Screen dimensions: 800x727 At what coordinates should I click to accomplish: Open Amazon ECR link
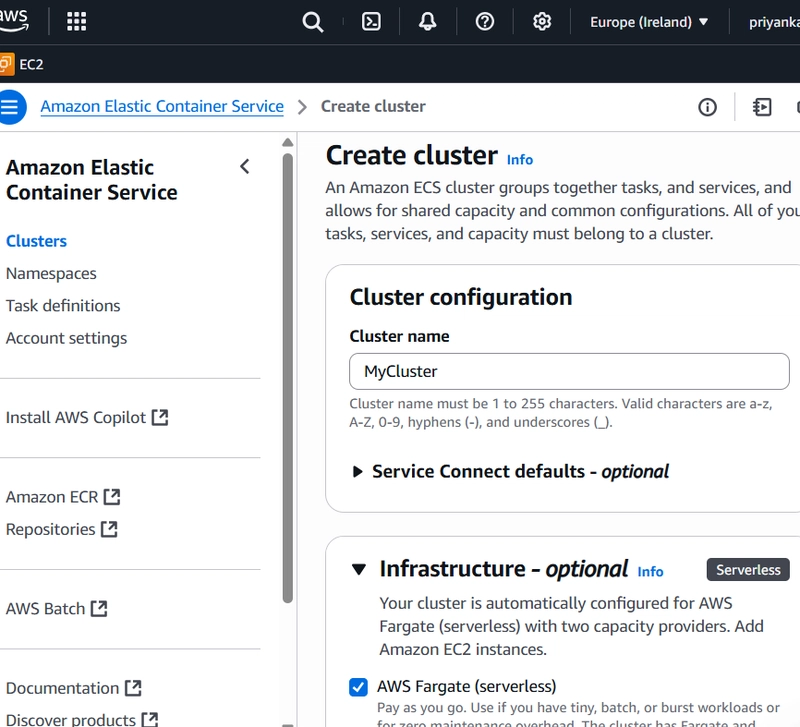pyautogui.click(x=52, y=497)
